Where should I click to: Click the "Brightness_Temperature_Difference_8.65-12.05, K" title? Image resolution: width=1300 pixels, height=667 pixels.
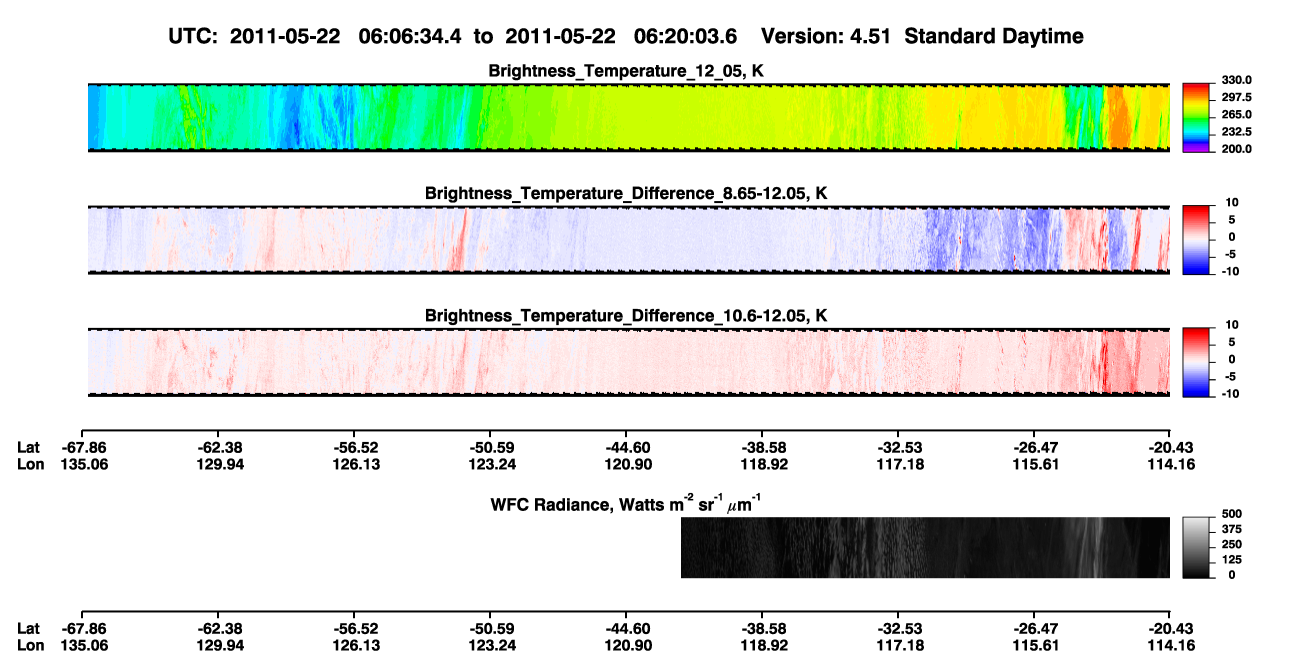point(626,193)
